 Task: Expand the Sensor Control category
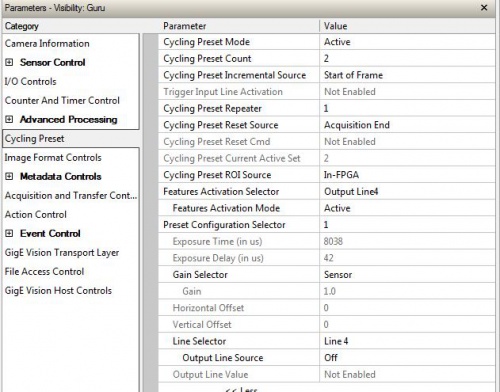pyautogui.click(x=9, y=62)
